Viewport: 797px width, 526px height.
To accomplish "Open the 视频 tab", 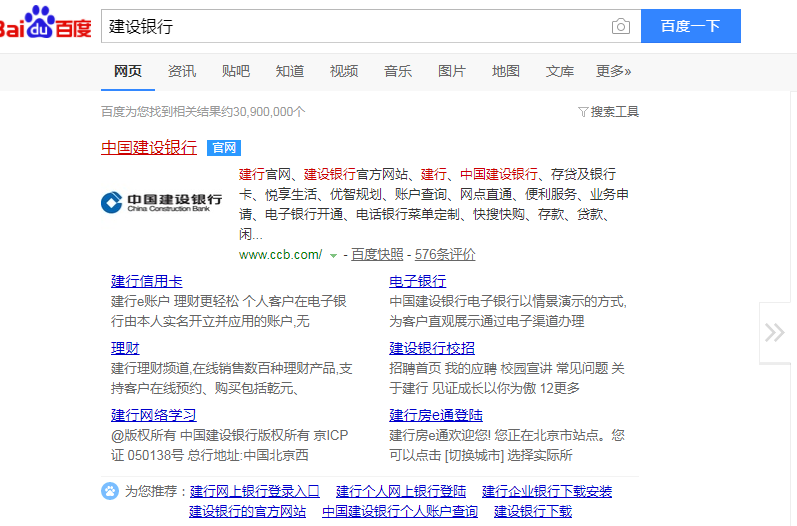I will click(x=344, y=71).
